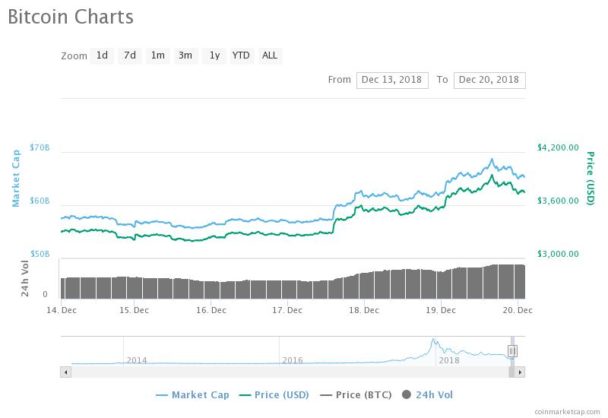
Task: Toggle the Price (USD) legend series
Action: [274, 395]
